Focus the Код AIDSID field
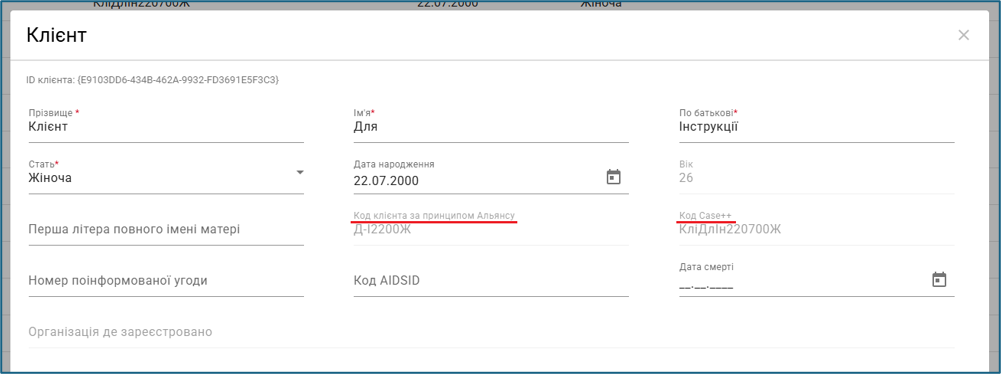This screenshot has height=374, width=1001. pos(491,281)
